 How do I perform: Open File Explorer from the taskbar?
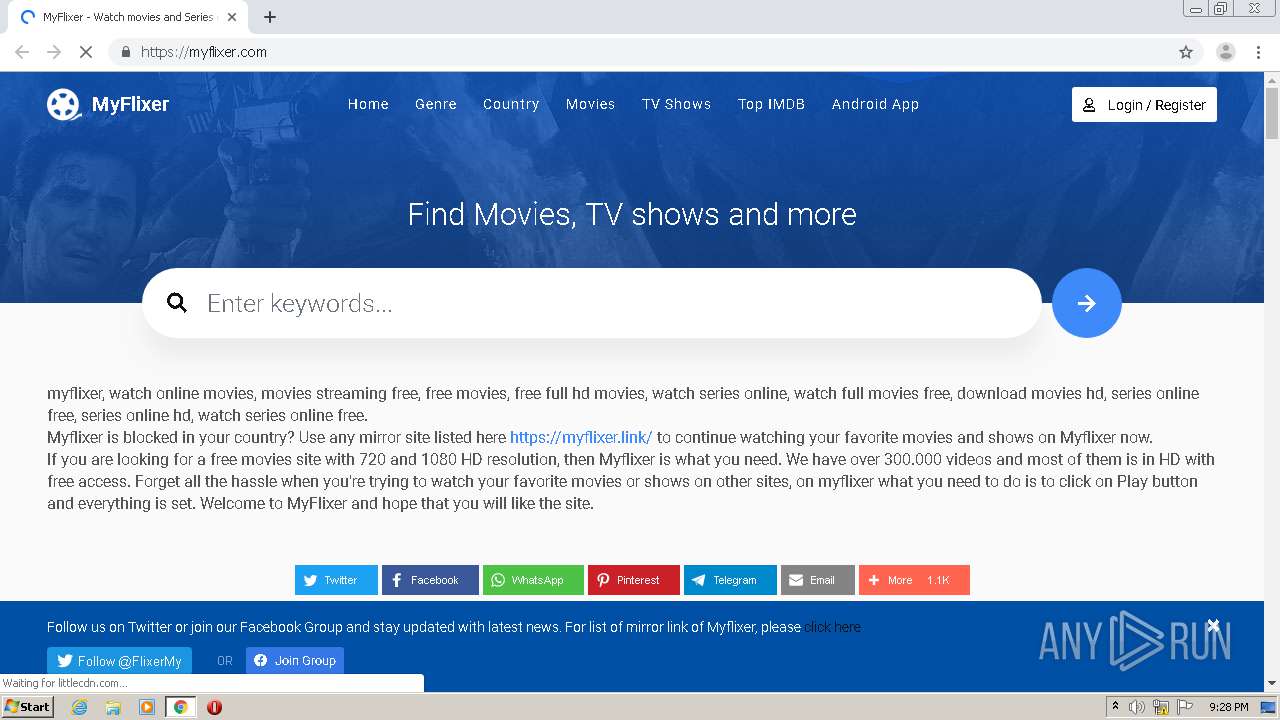tap(113, 707)
